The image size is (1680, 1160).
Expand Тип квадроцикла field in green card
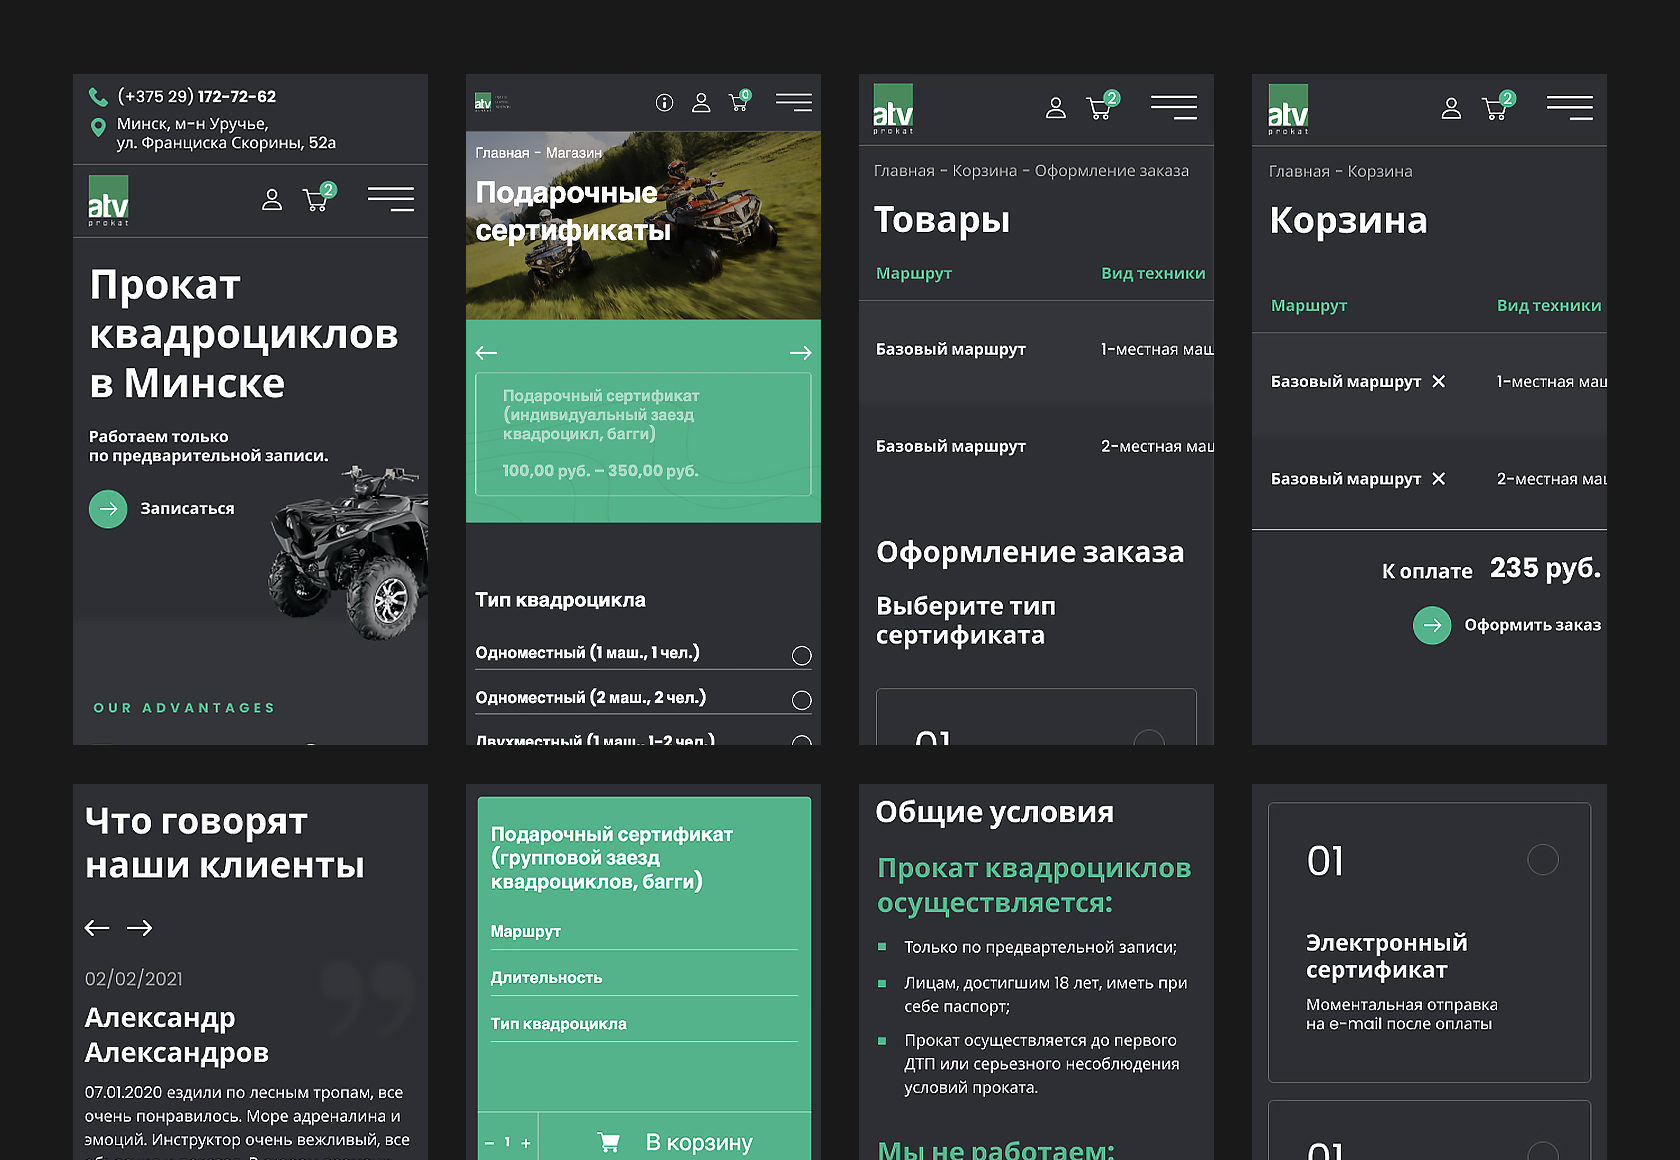643,1024
